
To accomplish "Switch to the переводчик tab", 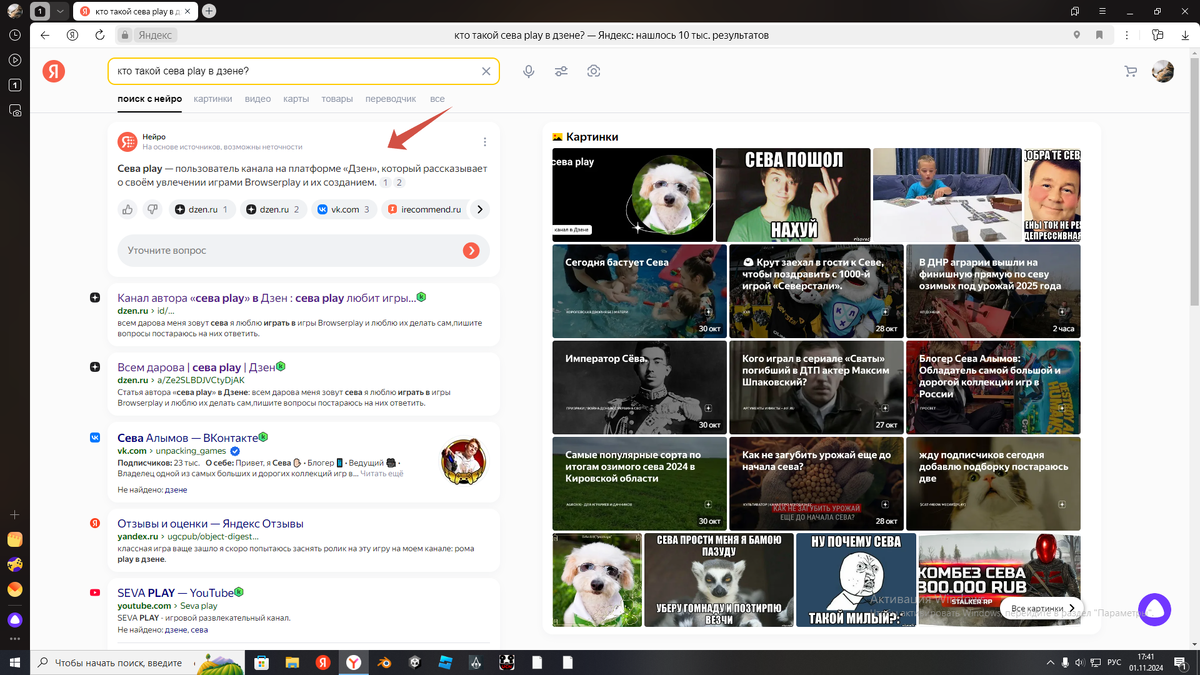I will (391, 99).
